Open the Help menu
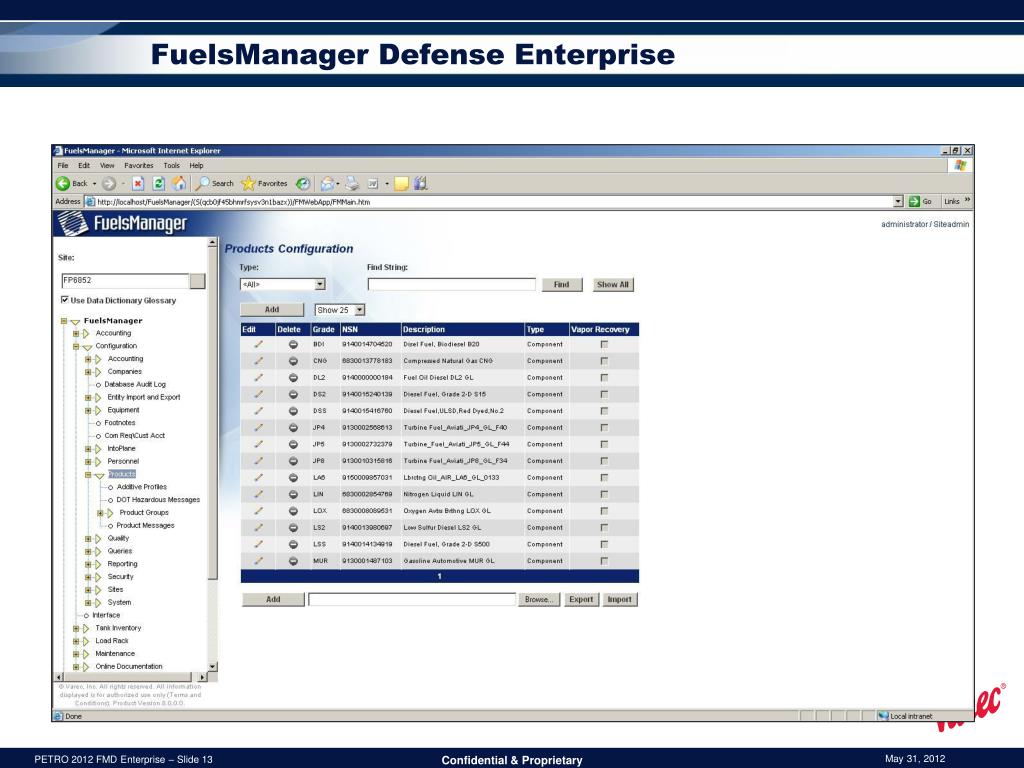Image resolution: width=1024 pixels, height=768 pixels. click(x=197, y=166)
